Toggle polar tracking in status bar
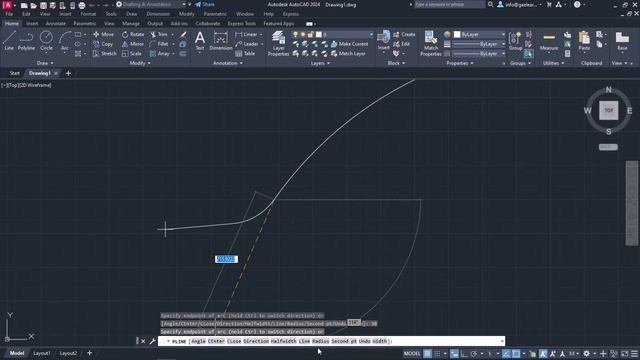 pos(473,353)
